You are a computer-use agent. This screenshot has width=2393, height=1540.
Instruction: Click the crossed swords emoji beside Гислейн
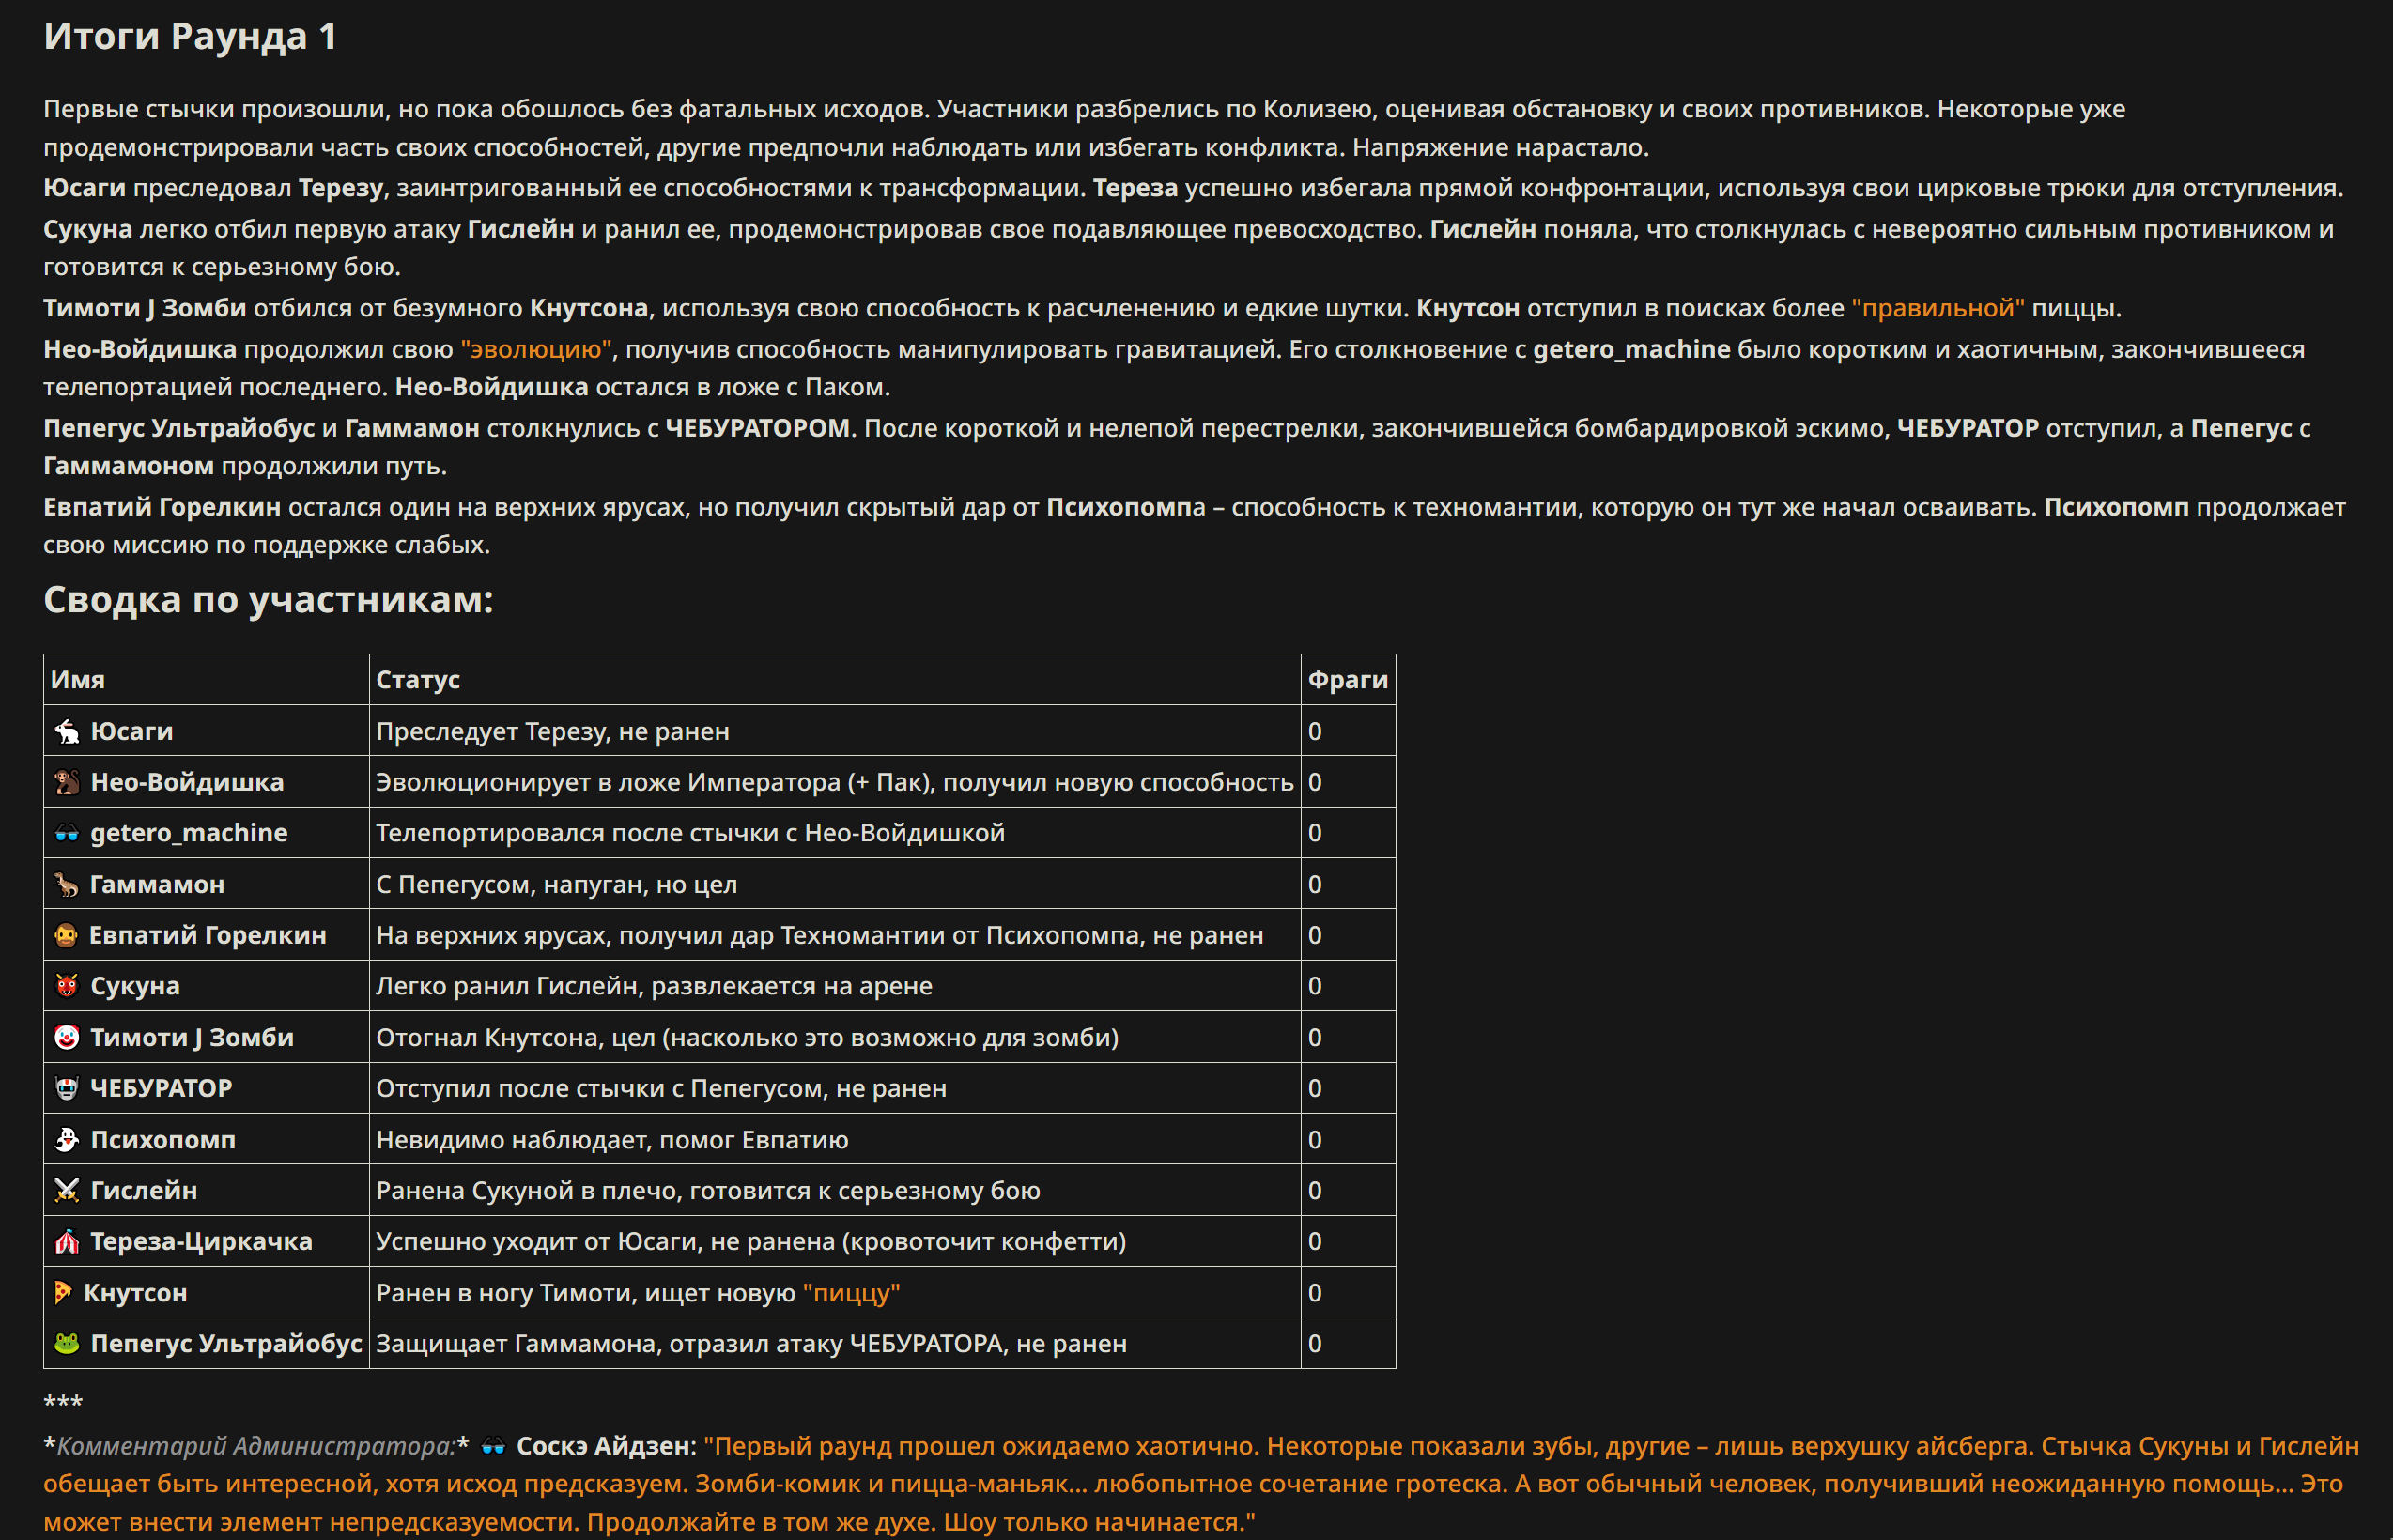pyautogui.click(x=67, y=1191)
